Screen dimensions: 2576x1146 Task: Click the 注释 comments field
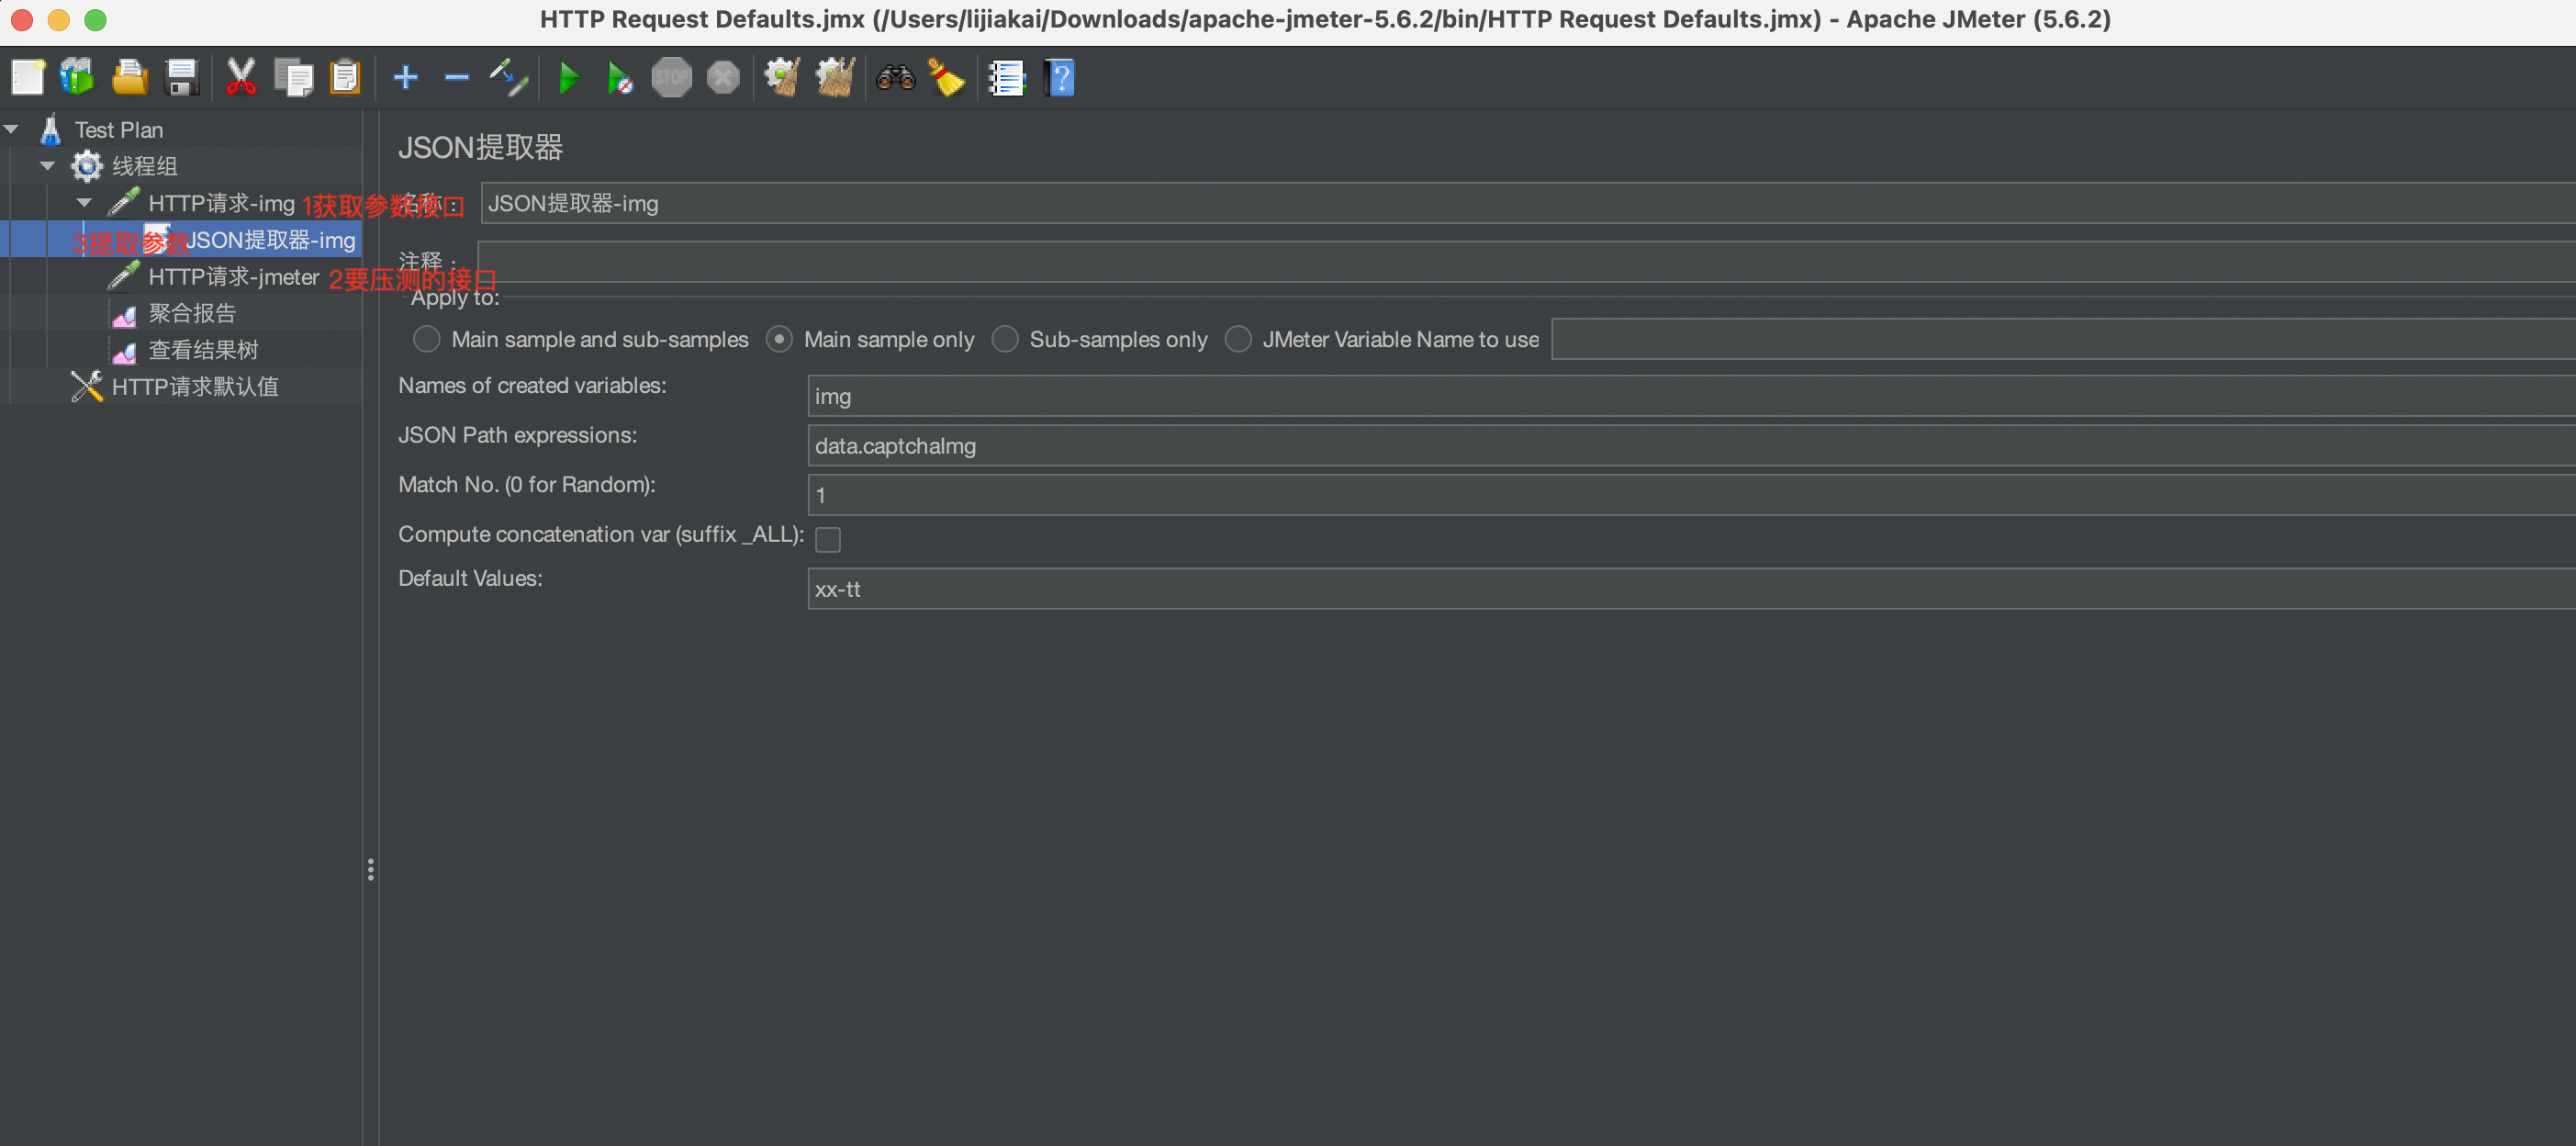(x=1527, y=261)
